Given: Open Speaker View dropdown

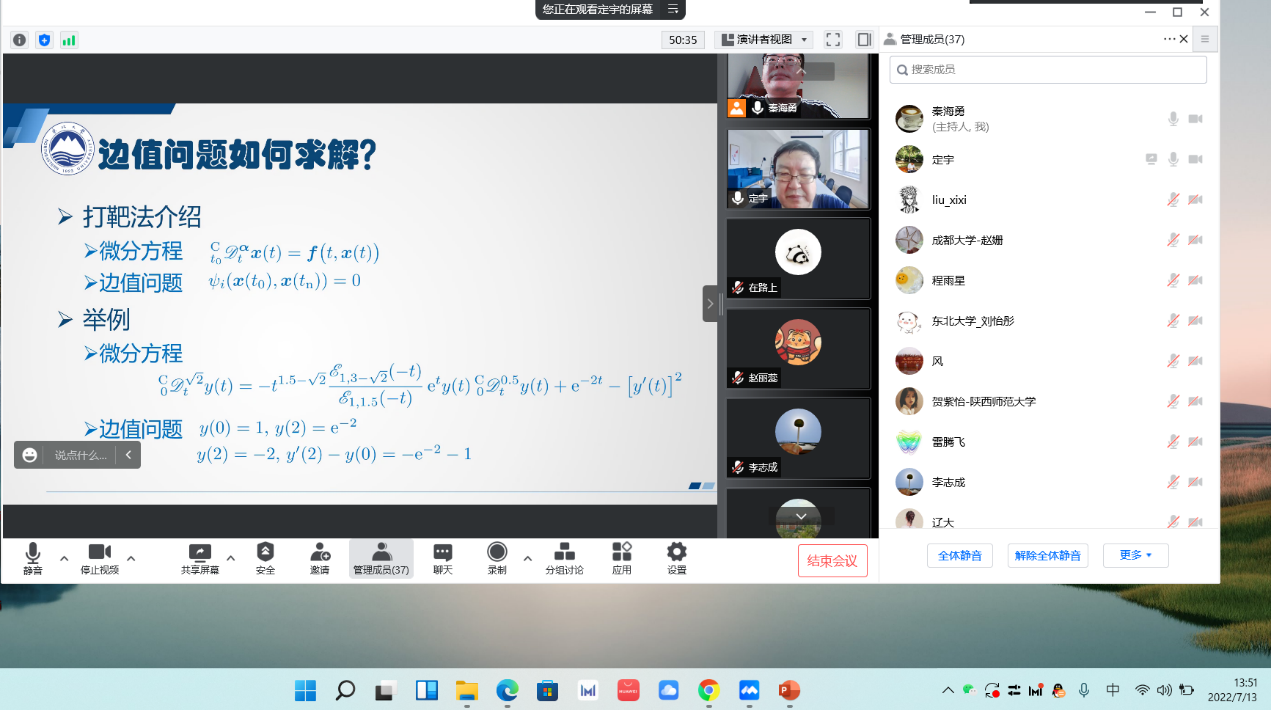Looking at the screenshot, I should pyautogui.click(x=764, y=40).
